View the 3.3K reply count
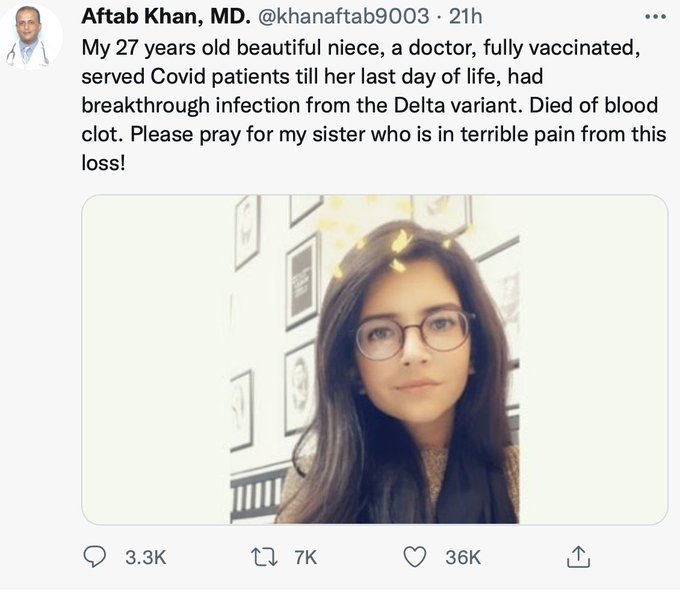Image resolution: width=680 pixels, height=599 pixels. click(x=146, y=558)
